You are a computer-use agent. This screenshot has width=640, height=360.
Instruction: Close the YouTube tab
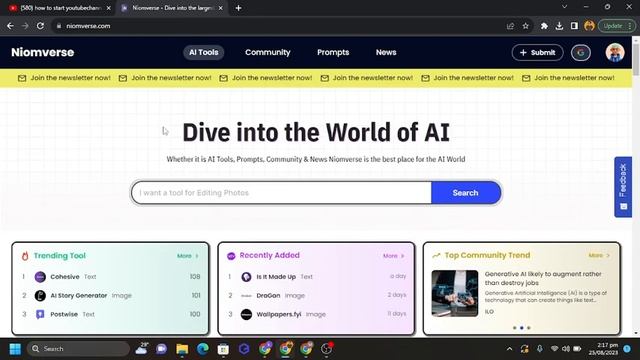tap(109, 8)
